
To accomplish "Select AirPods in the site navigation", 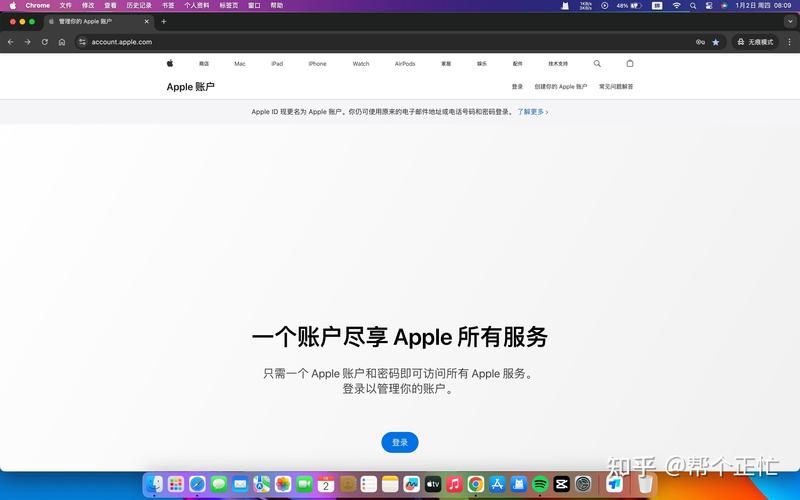I will (x=405, y=64).
